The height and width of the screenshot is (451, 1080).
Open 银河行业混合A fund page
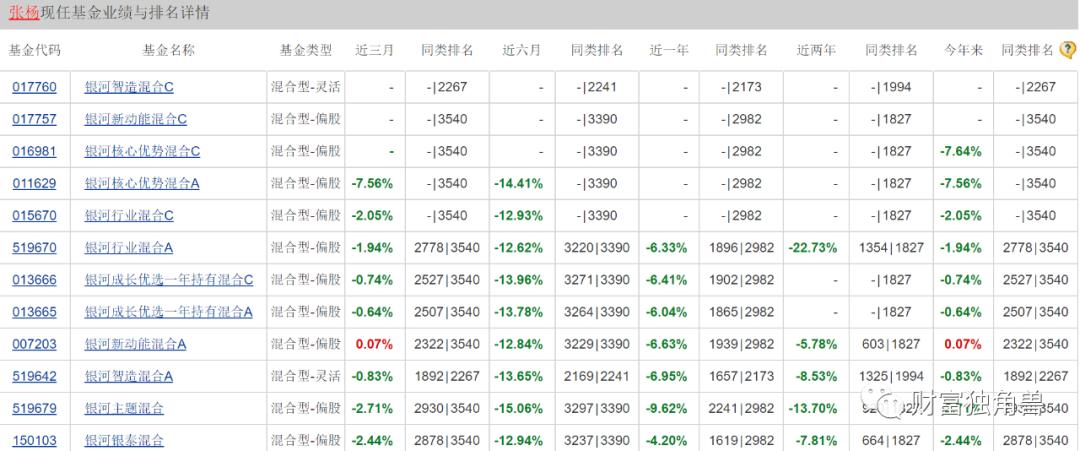(129, 248)
